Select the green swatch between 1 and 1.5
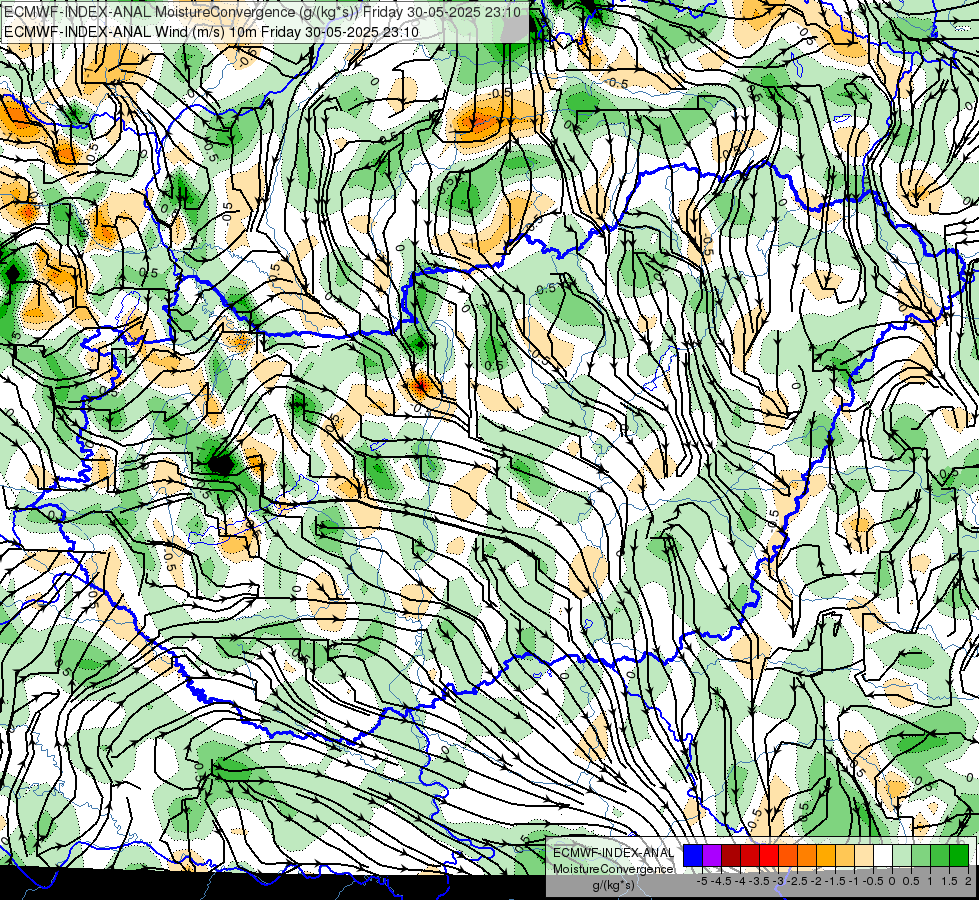Screen dimensions: 979x900 (x=940, y=855)
